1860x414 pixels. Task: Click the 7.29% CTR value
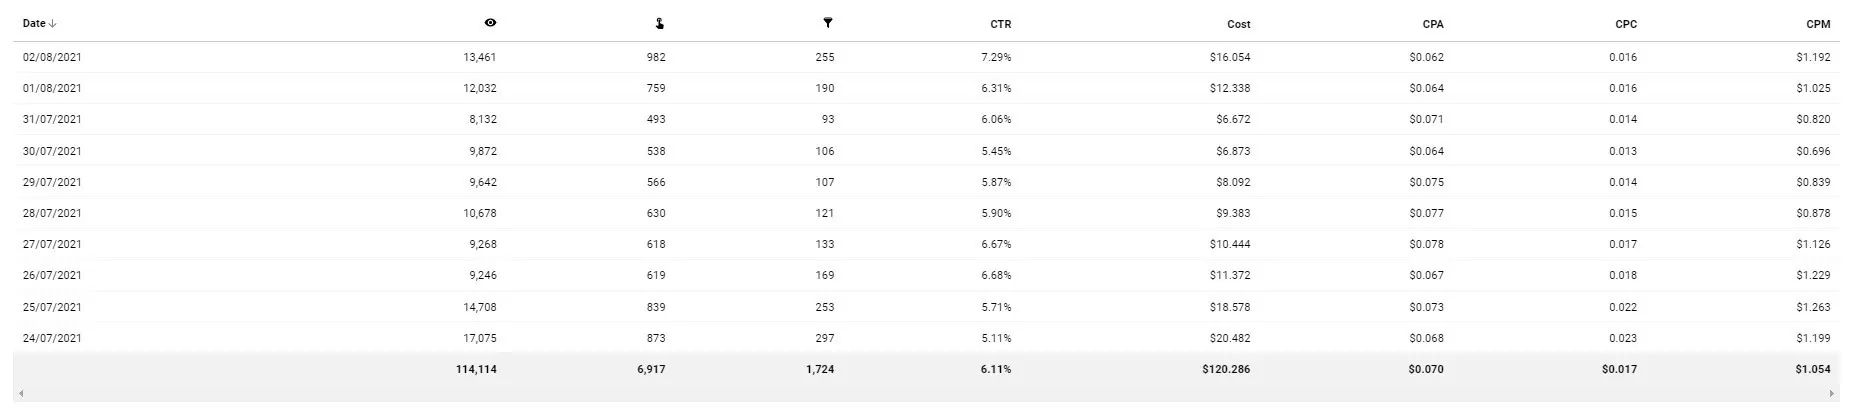point(996,58)
